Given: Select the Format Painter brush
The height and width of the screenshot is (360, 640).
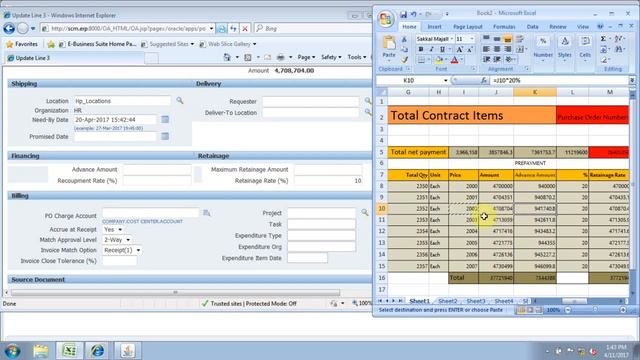Looking at the screenshot, I should pos(404,60).
